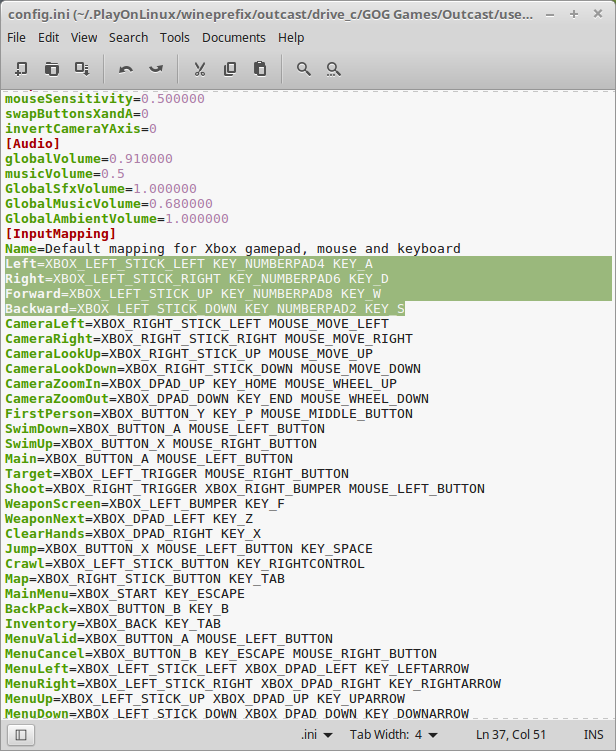Click the SwimDown= mapping line
The width and height of the screenshot is (616, 751).
coord(165,429)
